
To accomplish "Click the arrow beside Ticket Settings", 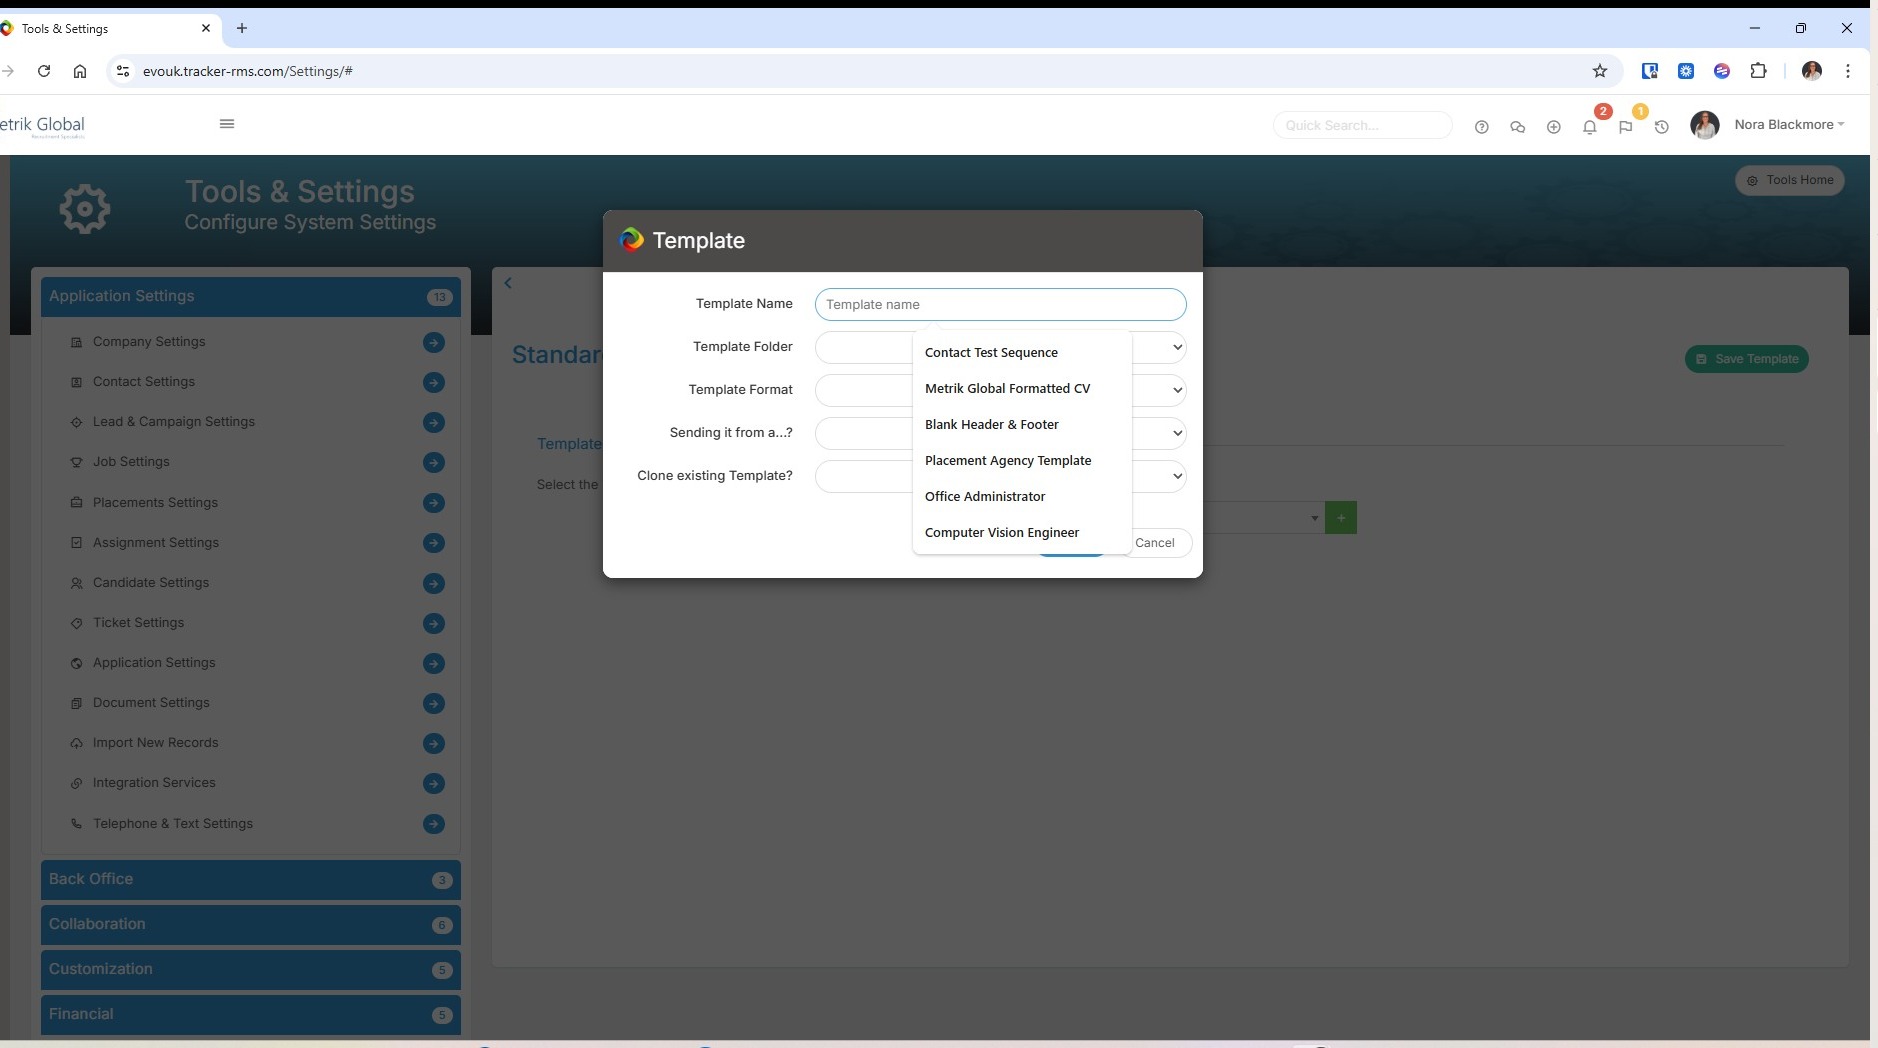I will pyautogui.click(x=434, y=623).
